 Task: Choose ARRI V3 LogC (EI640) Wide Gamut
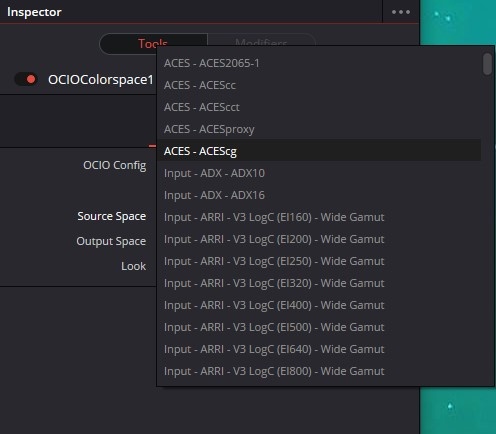319,349
